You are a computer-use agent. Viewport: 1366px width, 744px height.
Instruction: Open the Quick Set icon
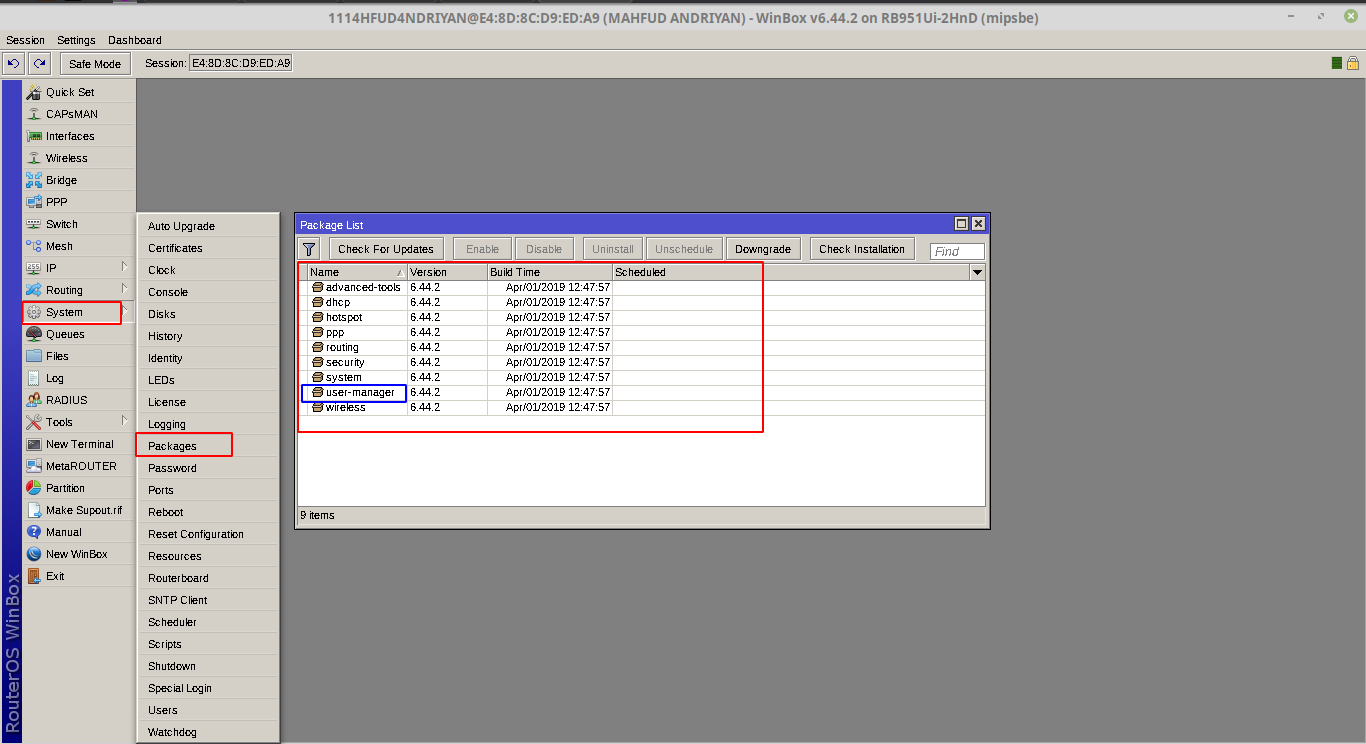click(x=34, y=92)
